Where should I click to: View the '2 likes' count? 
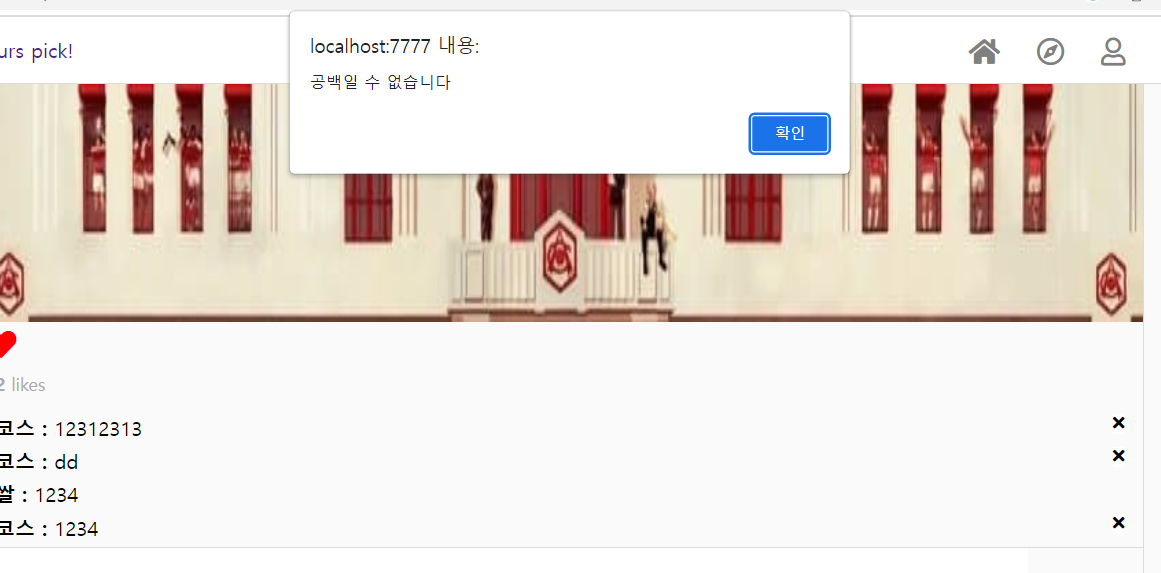(22, 385)
